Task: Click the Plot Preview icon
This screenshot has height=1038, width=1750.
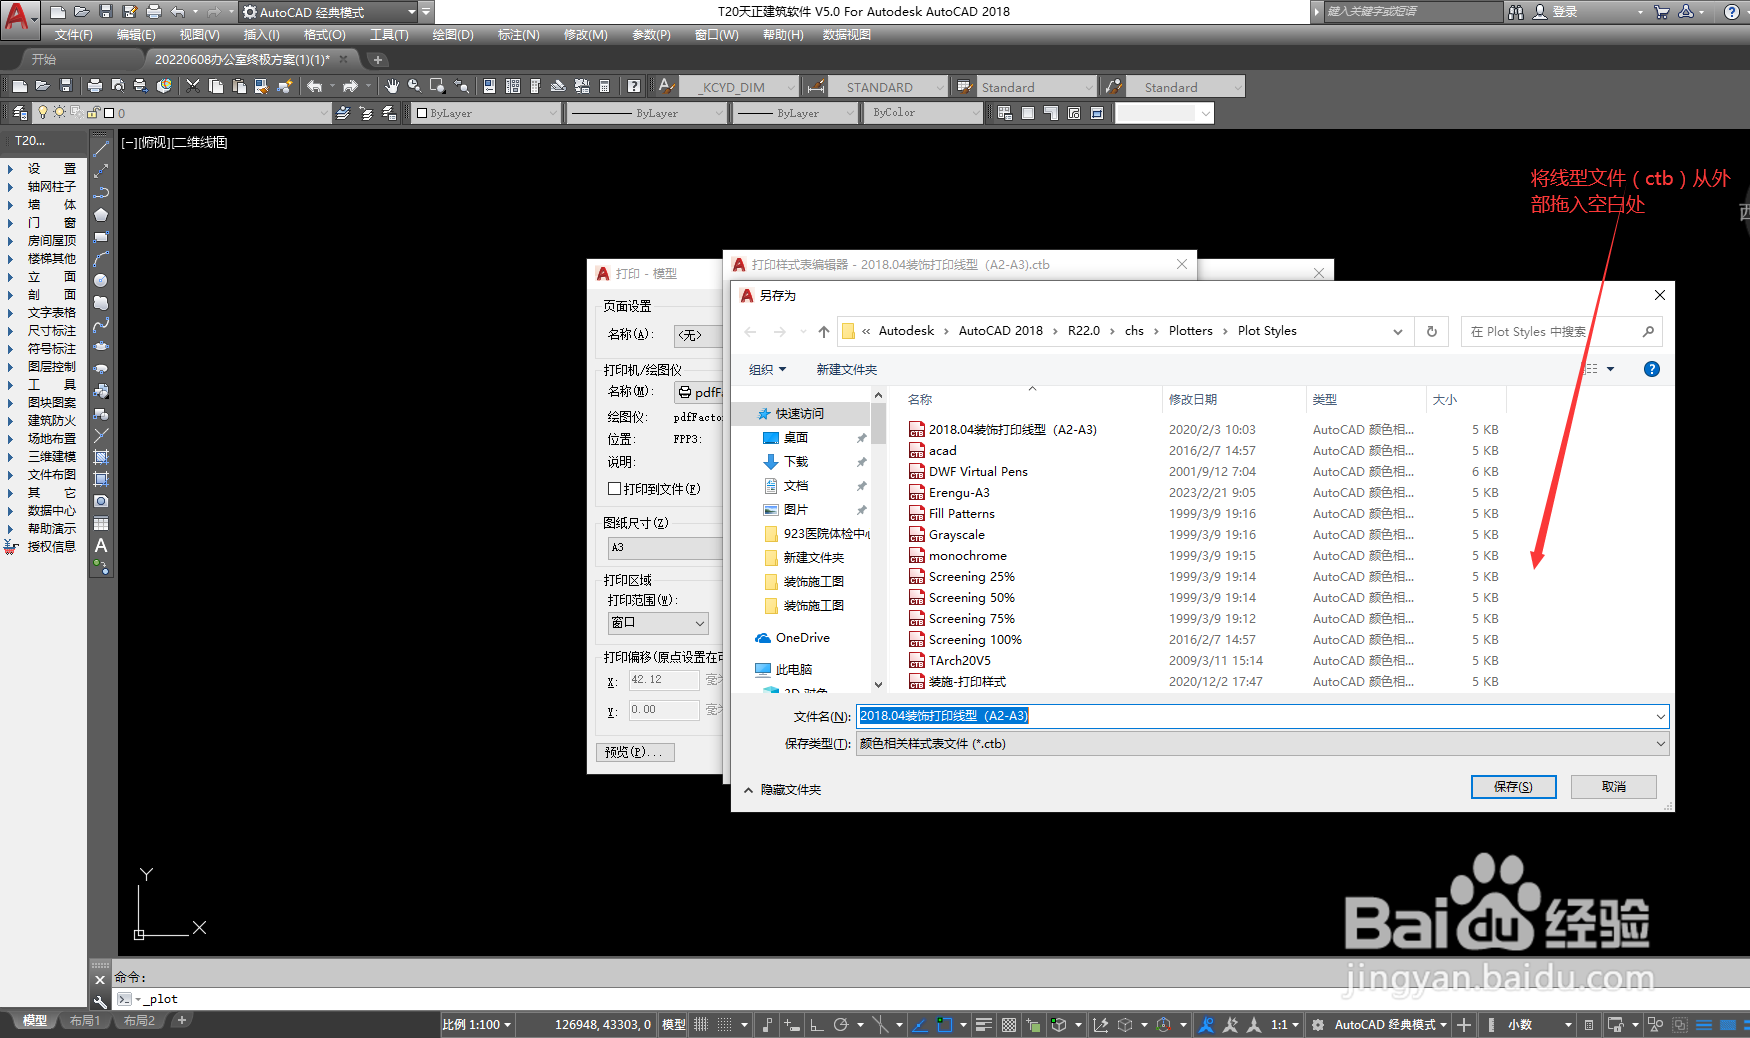Action: click(x=118, y=86)
